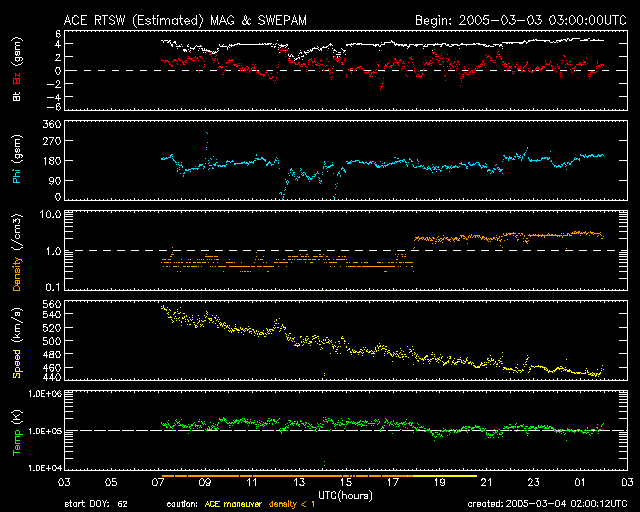Select the orange 'Density (/cm3)' axis label
Screen dimensions: 640x512
pyautogui.click(x=17, y=252)
